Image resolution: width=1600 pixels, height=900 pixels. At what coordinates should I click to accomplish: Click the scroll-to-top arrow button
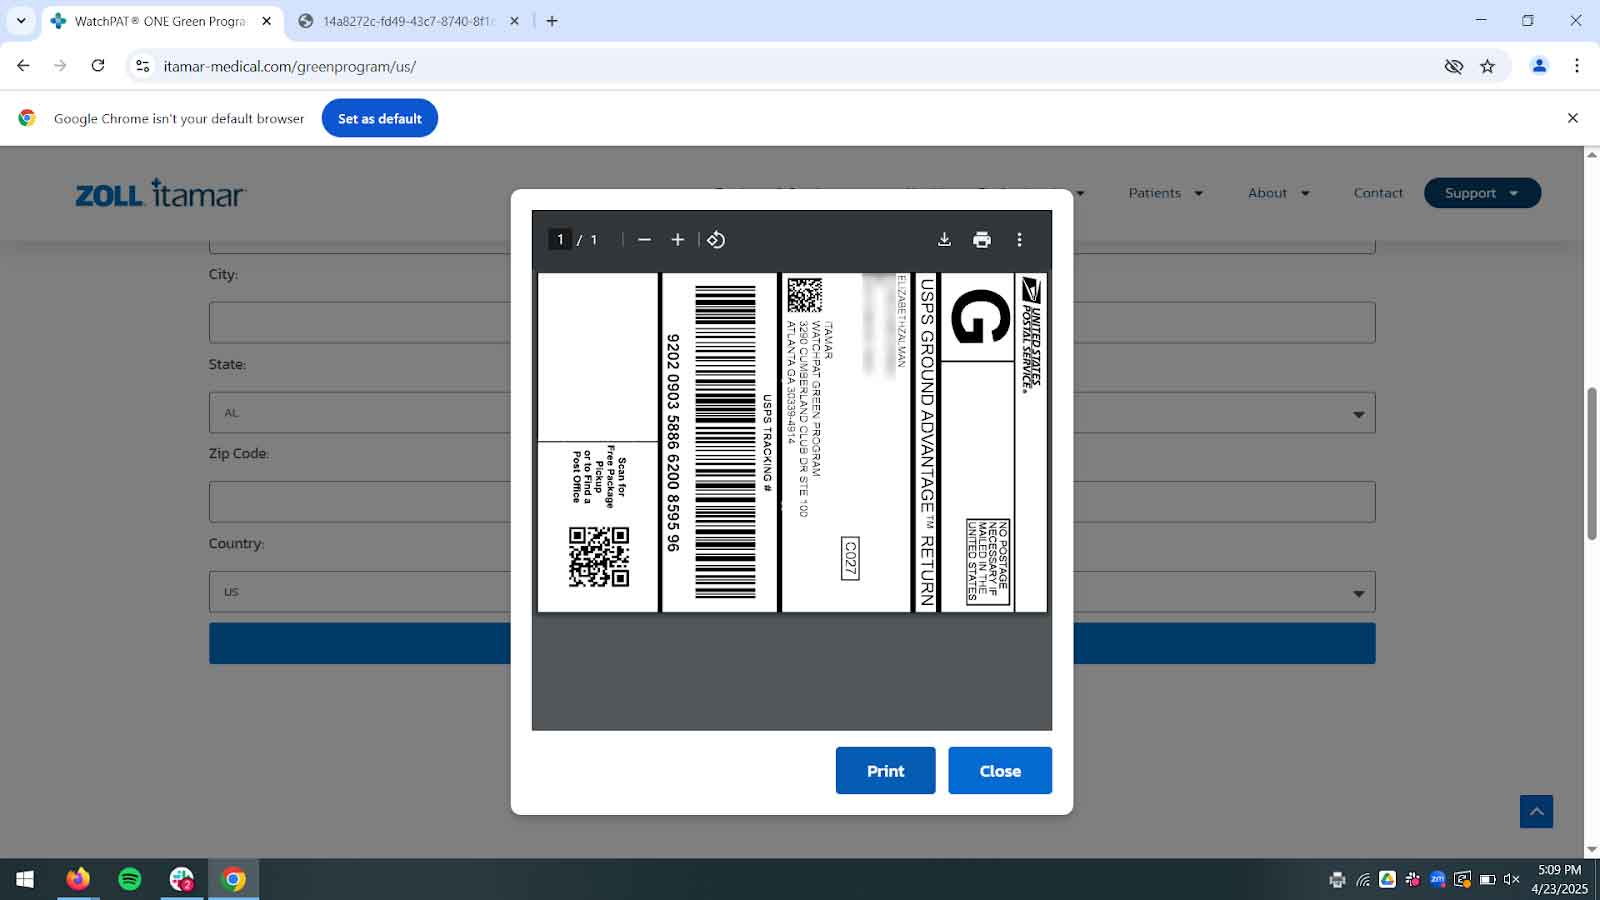point(1537,811)
